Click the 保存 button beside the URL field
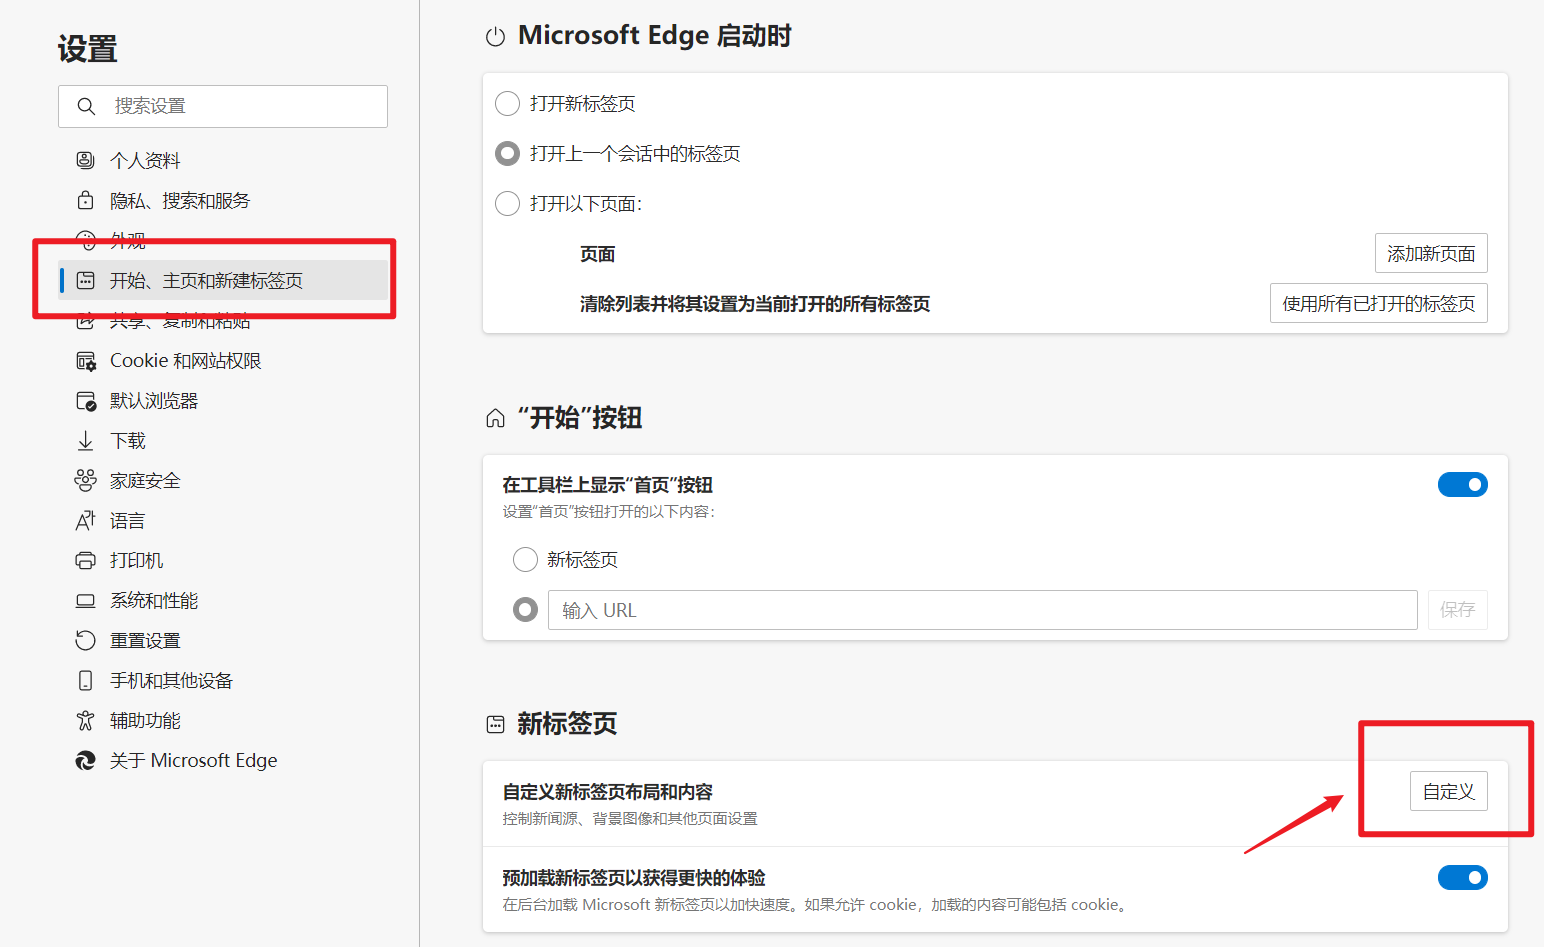1544x947 pixels. click(1458, 609)
